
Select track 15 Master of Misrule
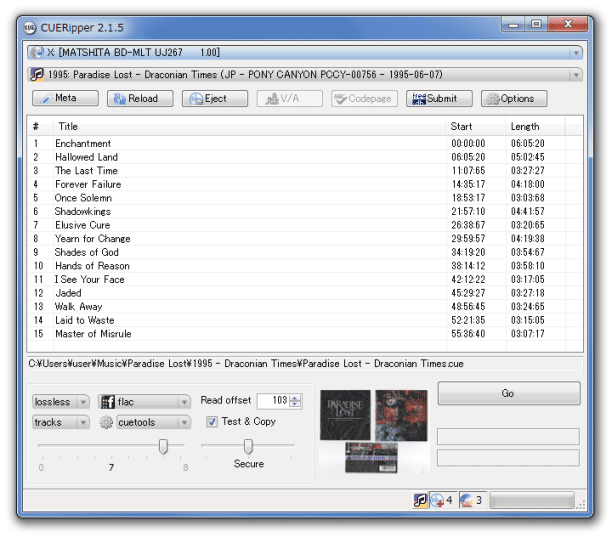304,334
